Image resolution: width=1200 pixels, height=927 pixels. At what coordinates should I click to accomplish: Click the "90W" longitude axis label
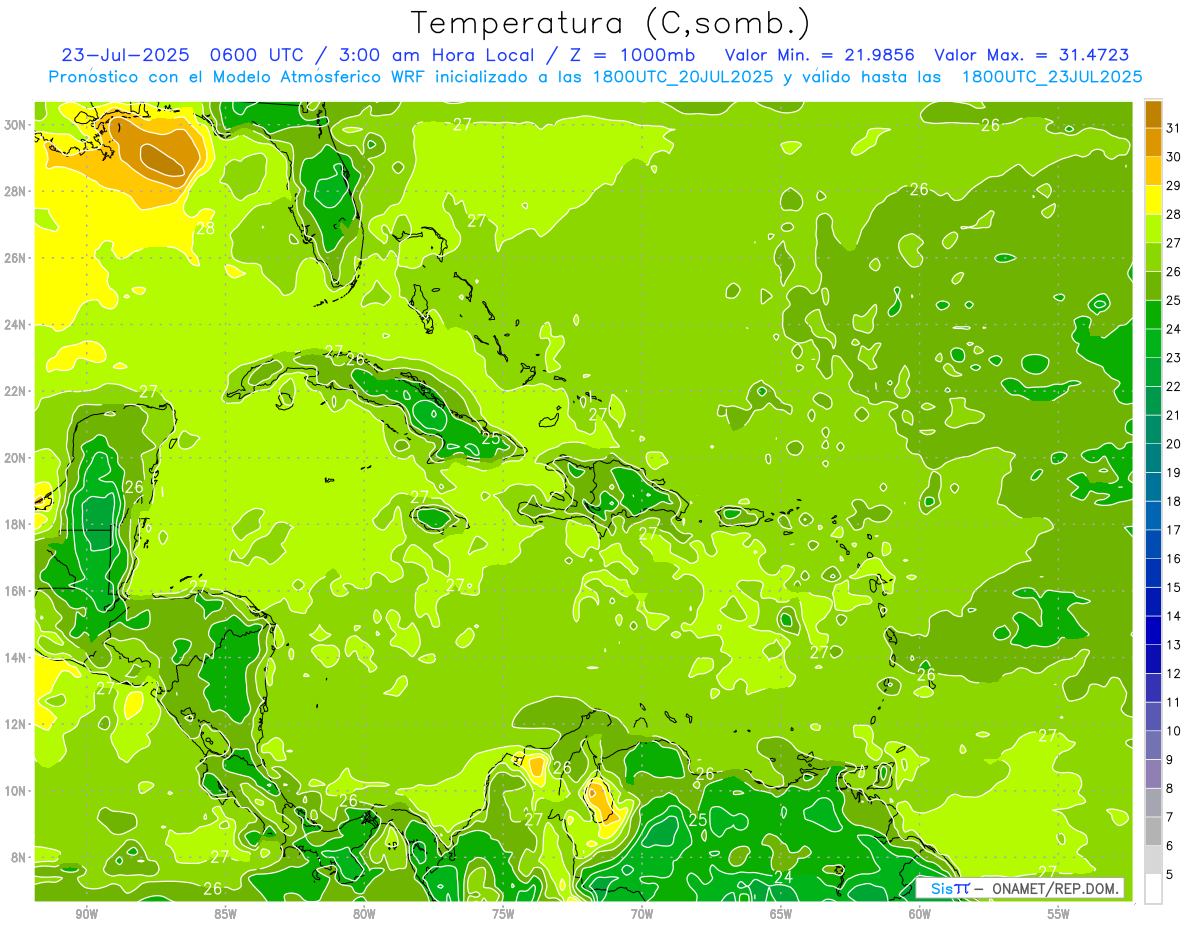[86, 914]
